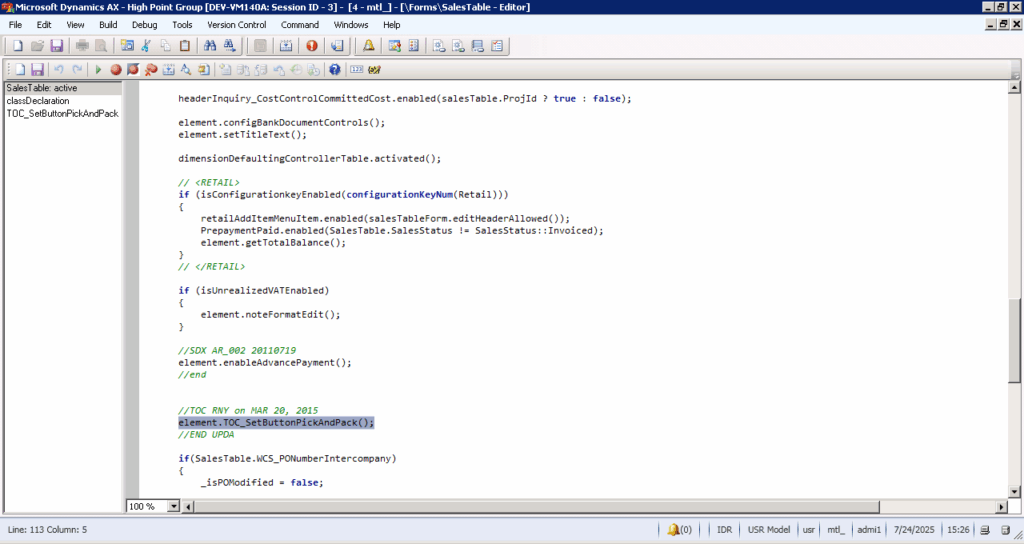
Task: Click the Print toolbar icon
Action: pyautogui.click(x=82, y=46)
